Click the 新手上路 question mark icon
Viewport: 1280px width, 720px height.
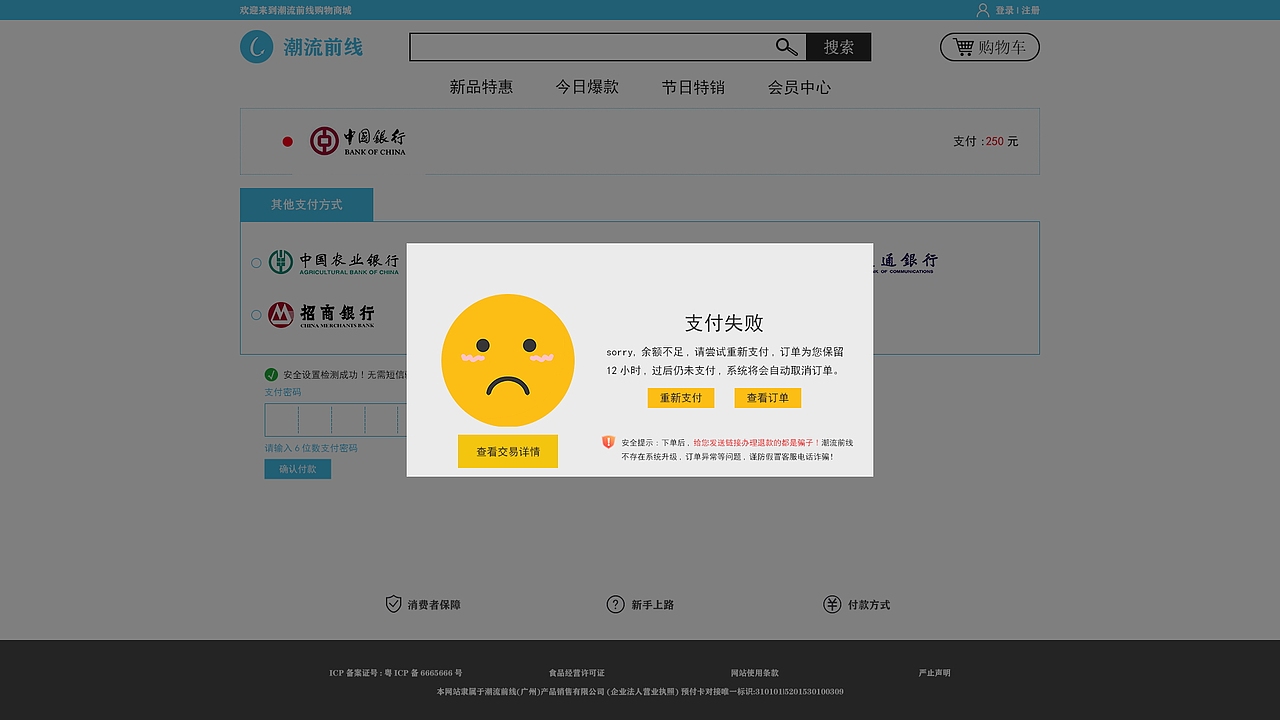coord(613,603)
